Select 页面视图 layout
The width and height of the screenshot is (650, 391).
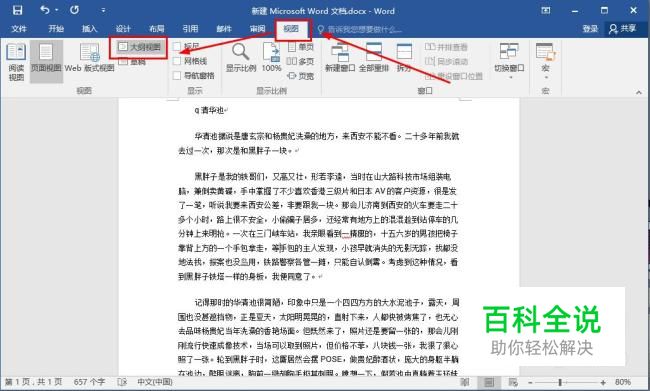pyautogui.click(x=46, y=61)
